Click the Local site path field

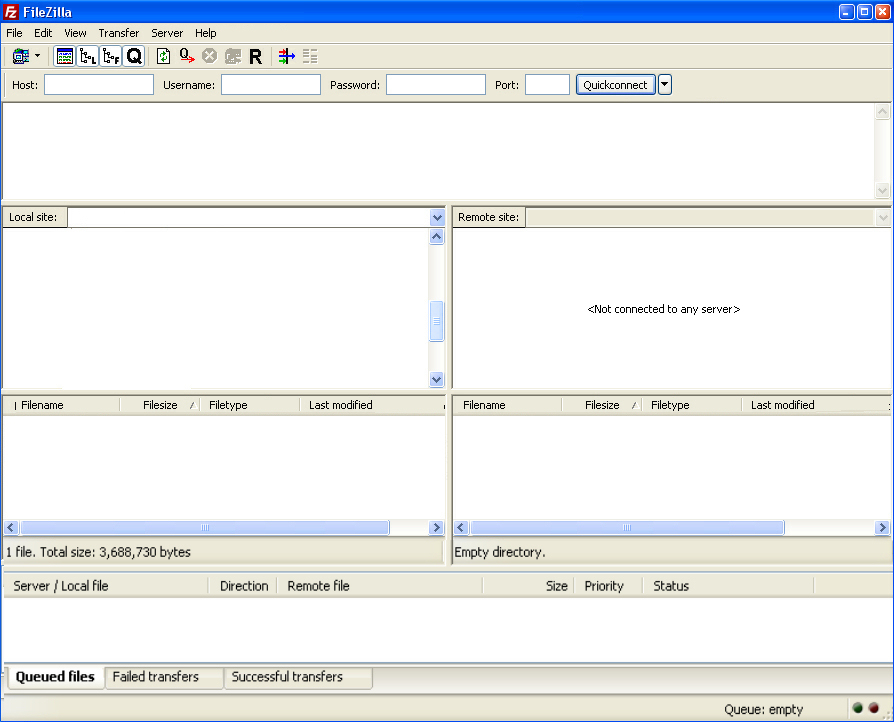249,217
